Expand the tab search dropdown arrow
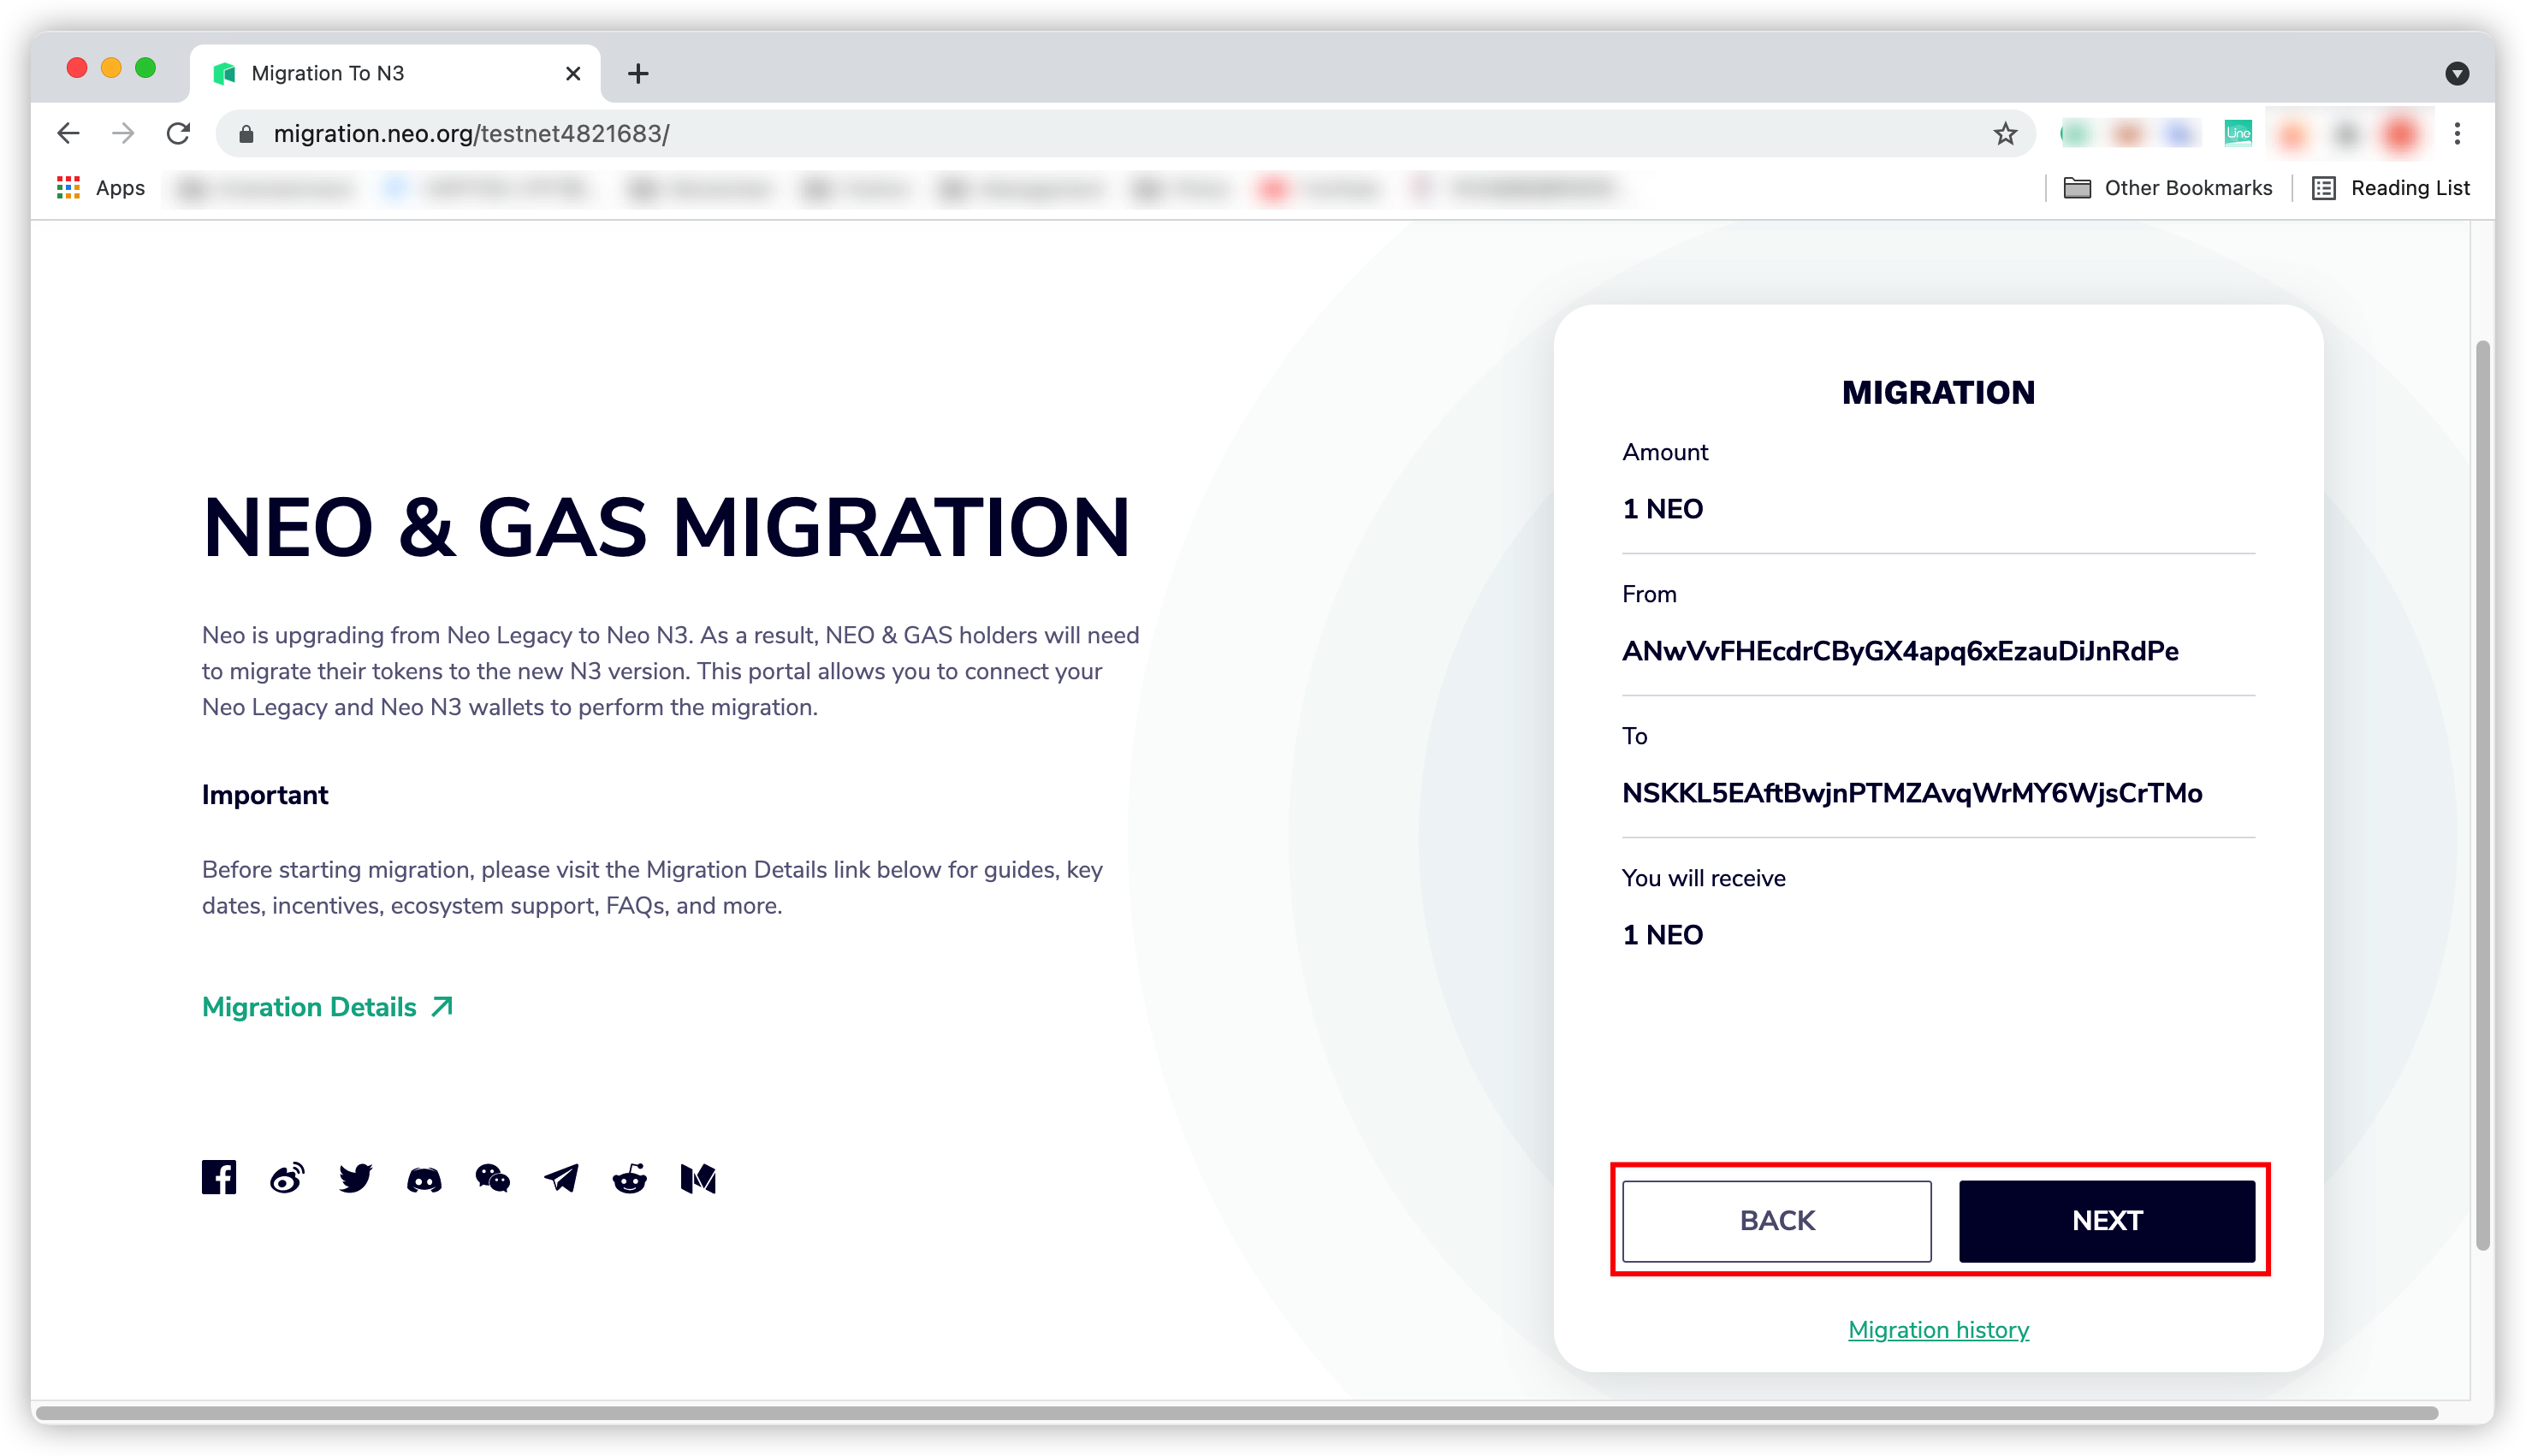 click(x=2457, y=73)
